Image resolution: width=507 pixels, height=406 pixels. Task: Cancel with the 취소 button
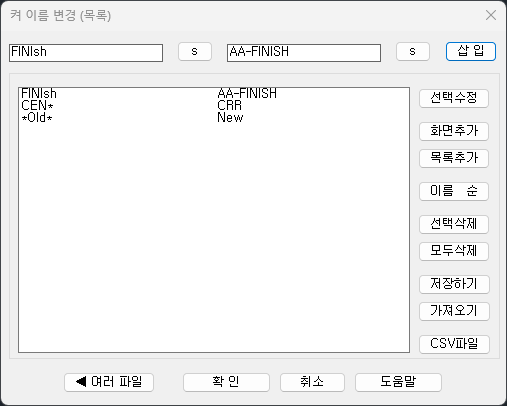pos(312,382)
